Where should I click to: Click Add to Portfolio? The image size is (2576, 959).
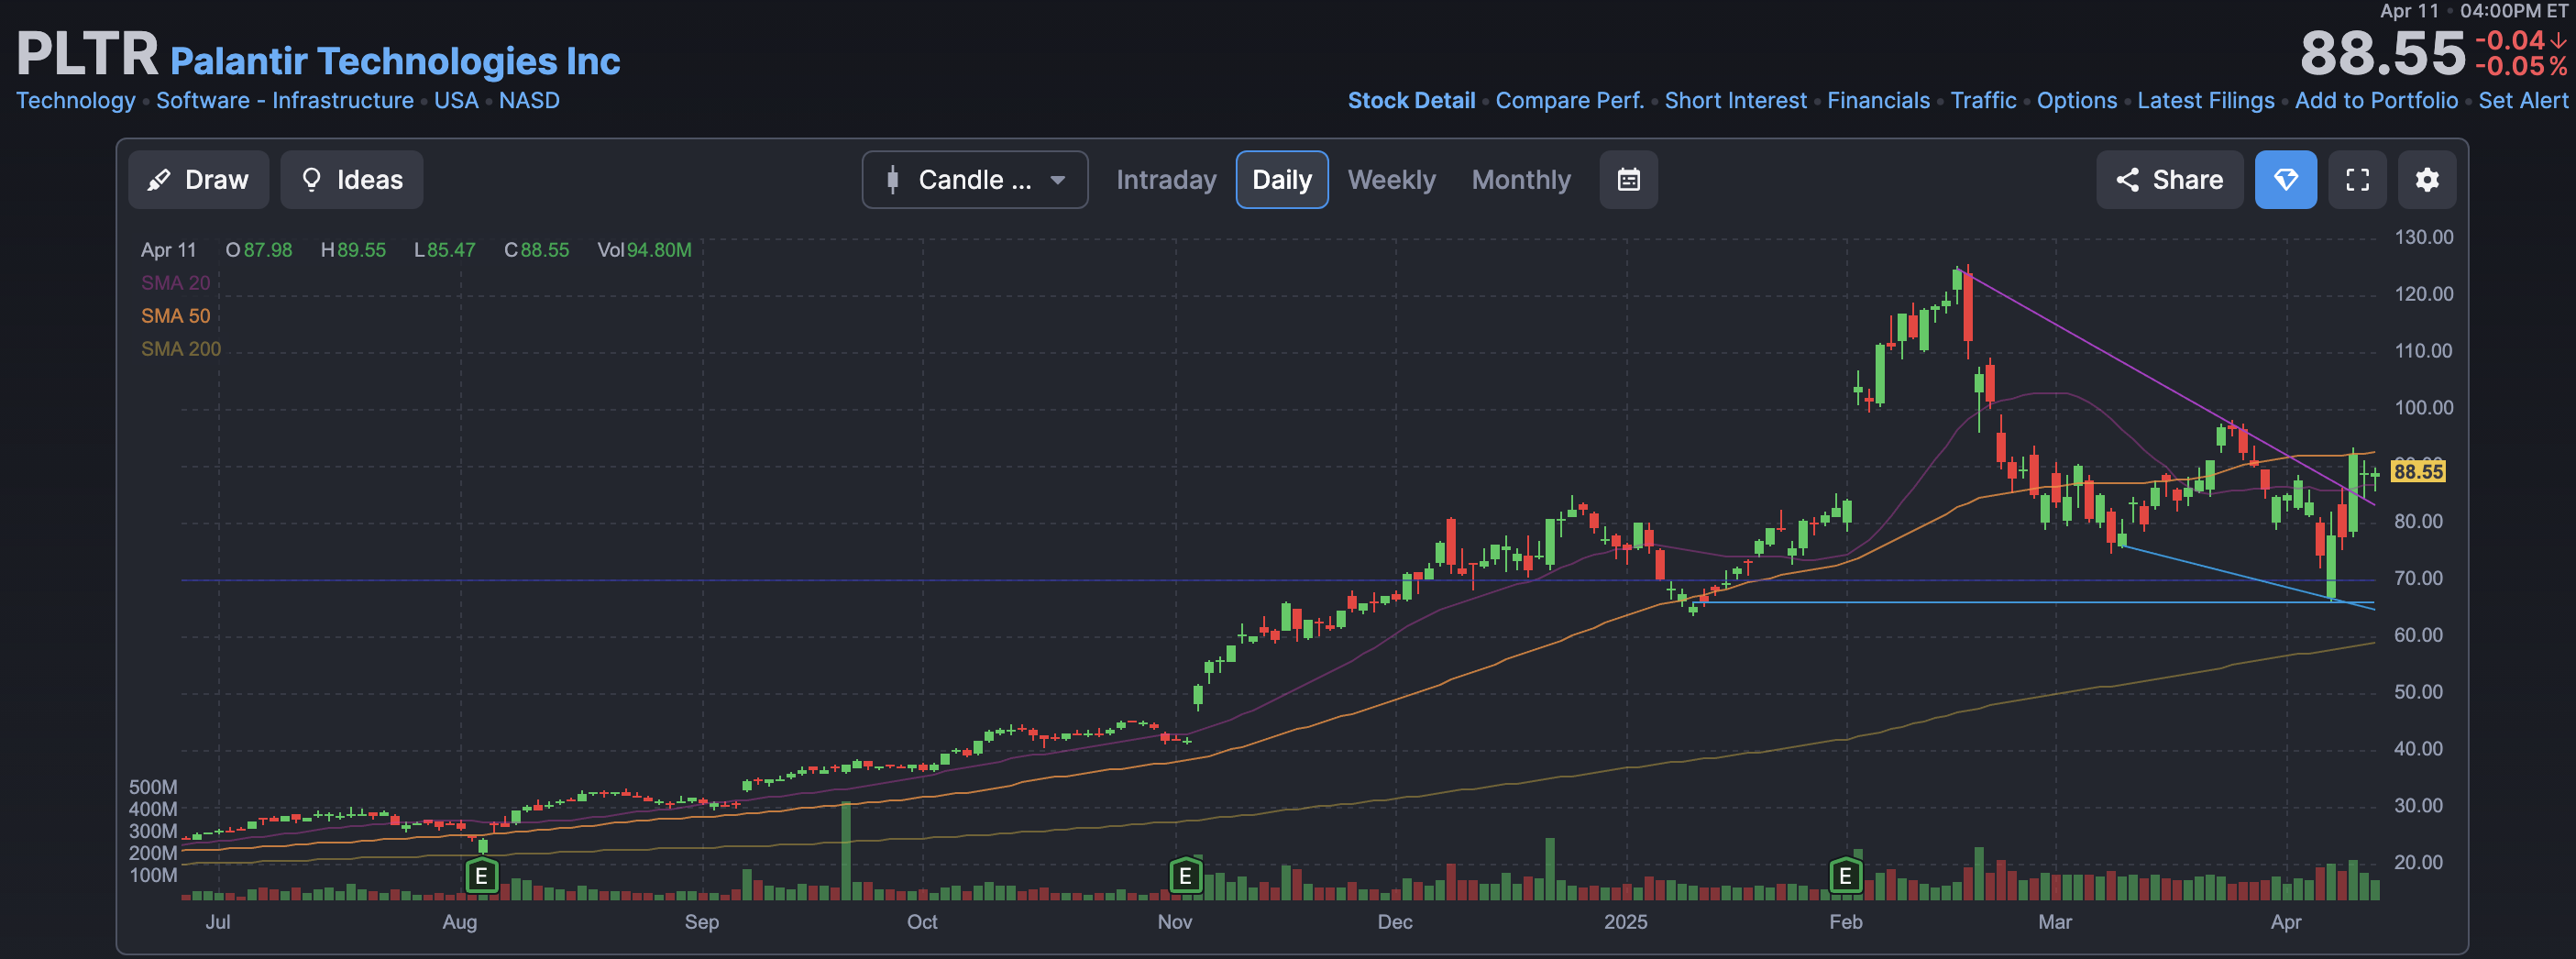coord(2376,100)
